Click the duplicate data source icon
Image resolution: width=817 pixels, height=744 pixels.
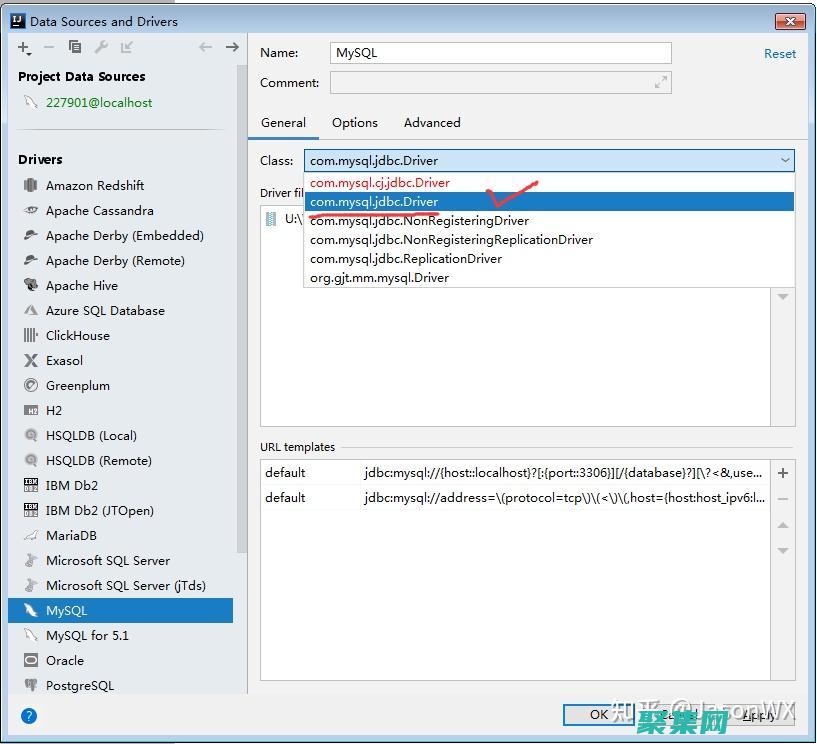pos(75,47)
